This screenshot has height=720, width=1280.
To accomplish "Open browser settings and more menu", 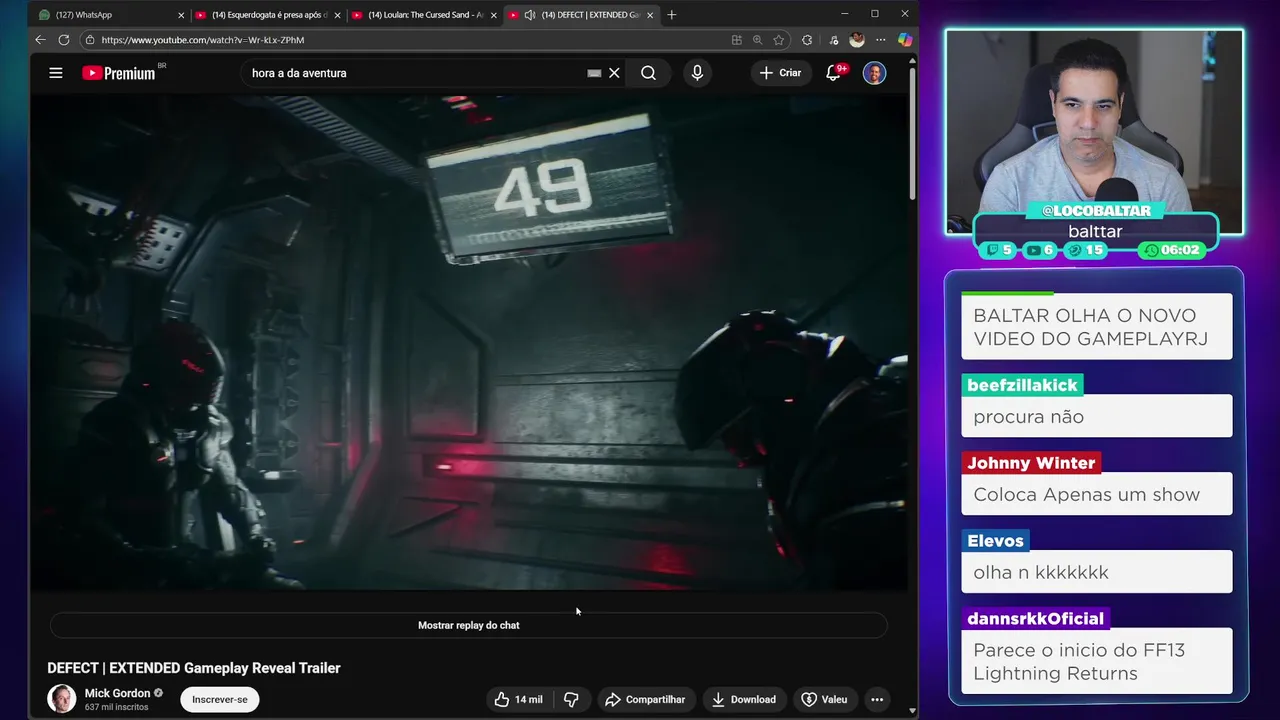I will click(x=880, y=40).
